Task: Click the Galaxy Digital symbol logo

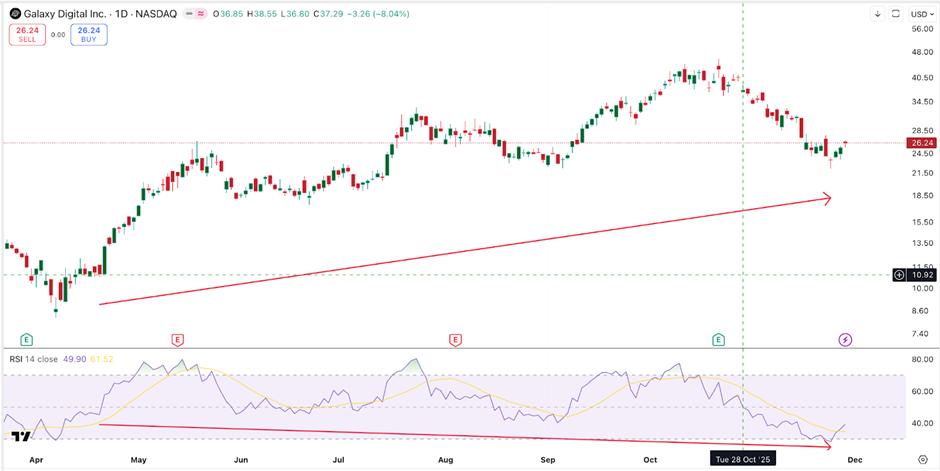Action: point(15,13)
